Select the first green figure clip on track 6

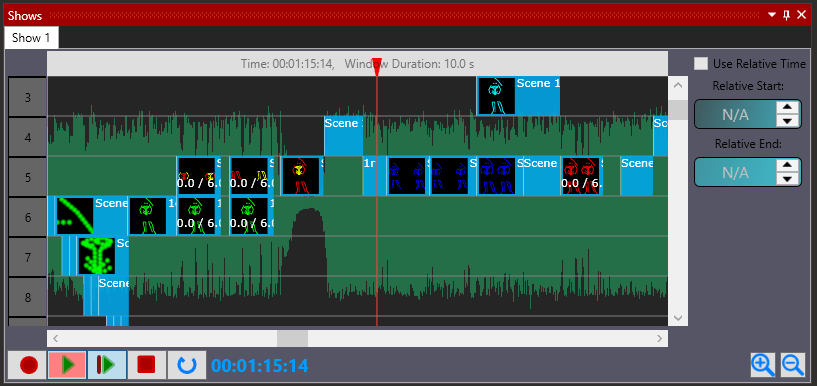point(152,217)
